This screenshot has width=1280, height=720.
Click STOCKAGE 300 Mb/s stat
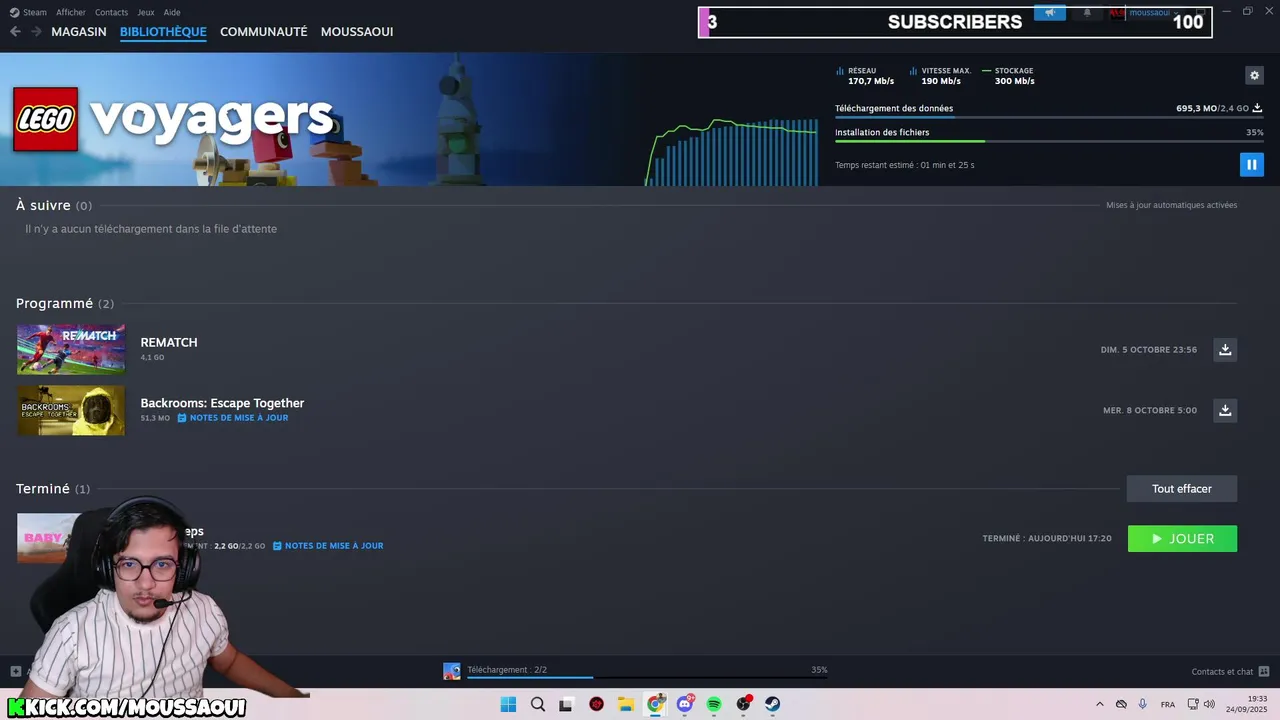[x=1008, y=76]
